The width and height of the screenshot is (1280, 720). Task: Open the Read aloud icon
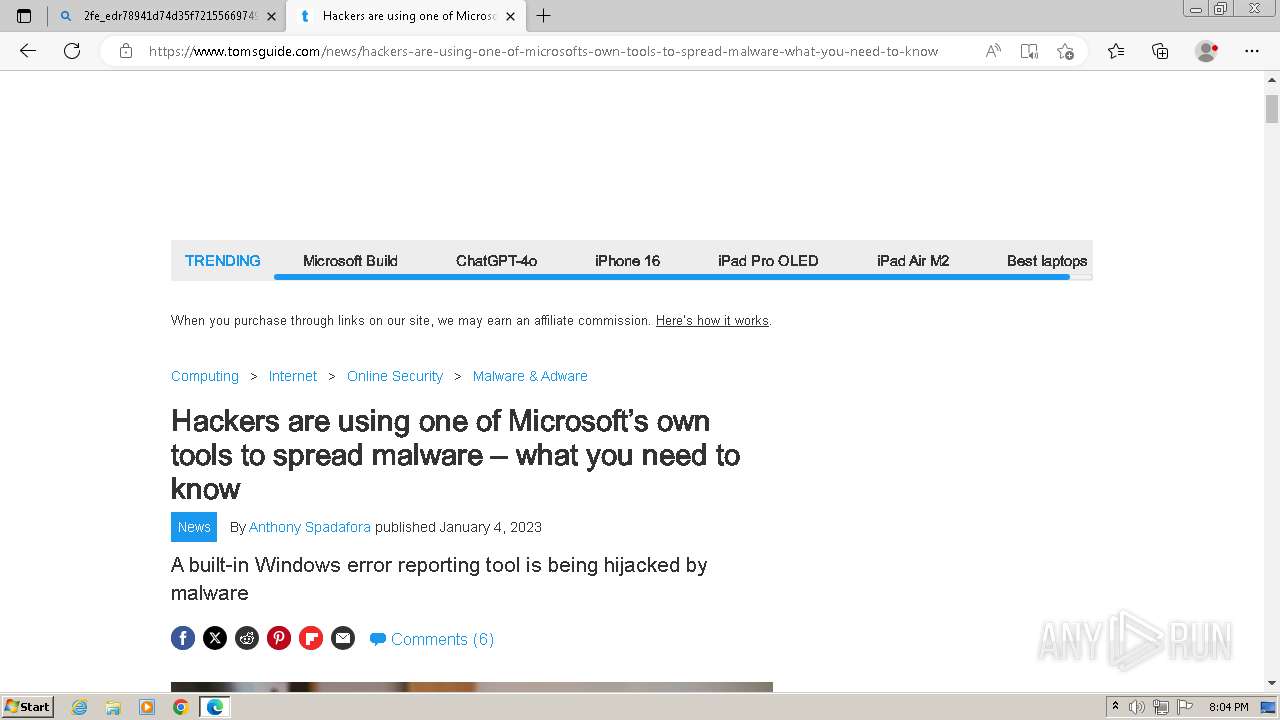(993, 51)
